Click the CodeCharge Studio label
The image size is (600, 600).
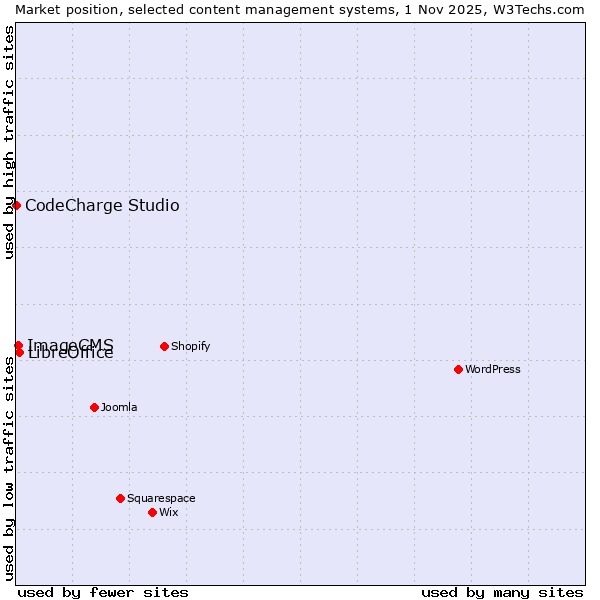click(x=102, y=206)
